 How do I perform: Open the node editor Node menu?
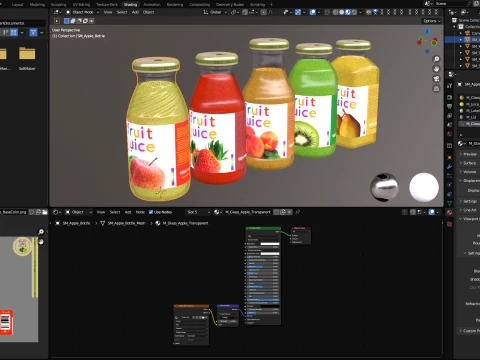point(140,212)
